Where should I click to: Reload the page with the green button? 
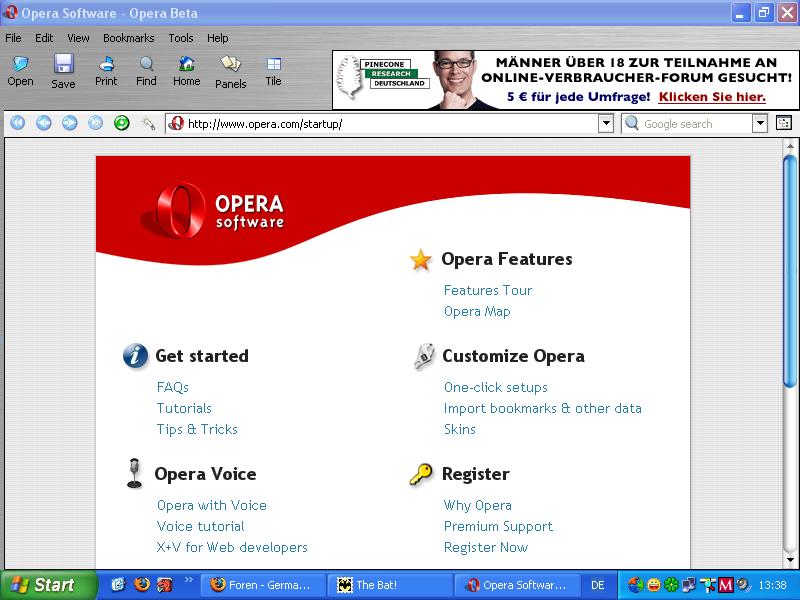coord(121,123)
